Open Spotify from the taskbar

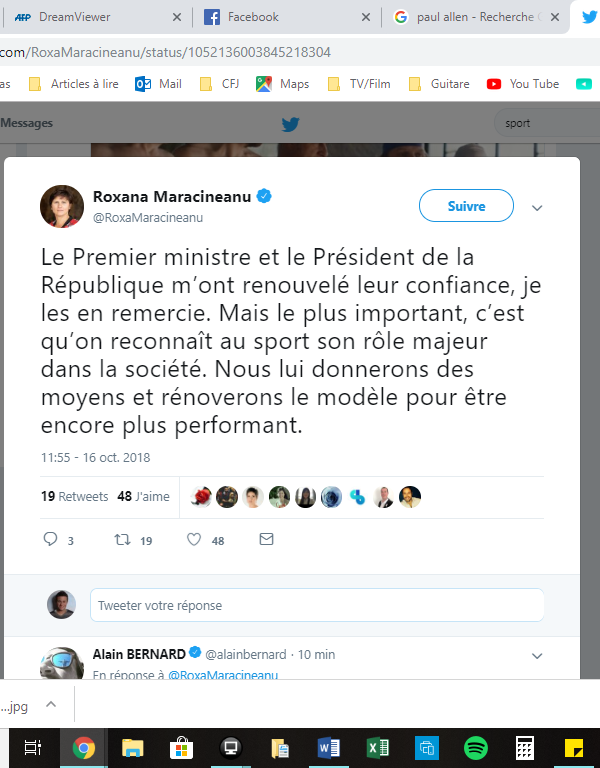[475, 747]
